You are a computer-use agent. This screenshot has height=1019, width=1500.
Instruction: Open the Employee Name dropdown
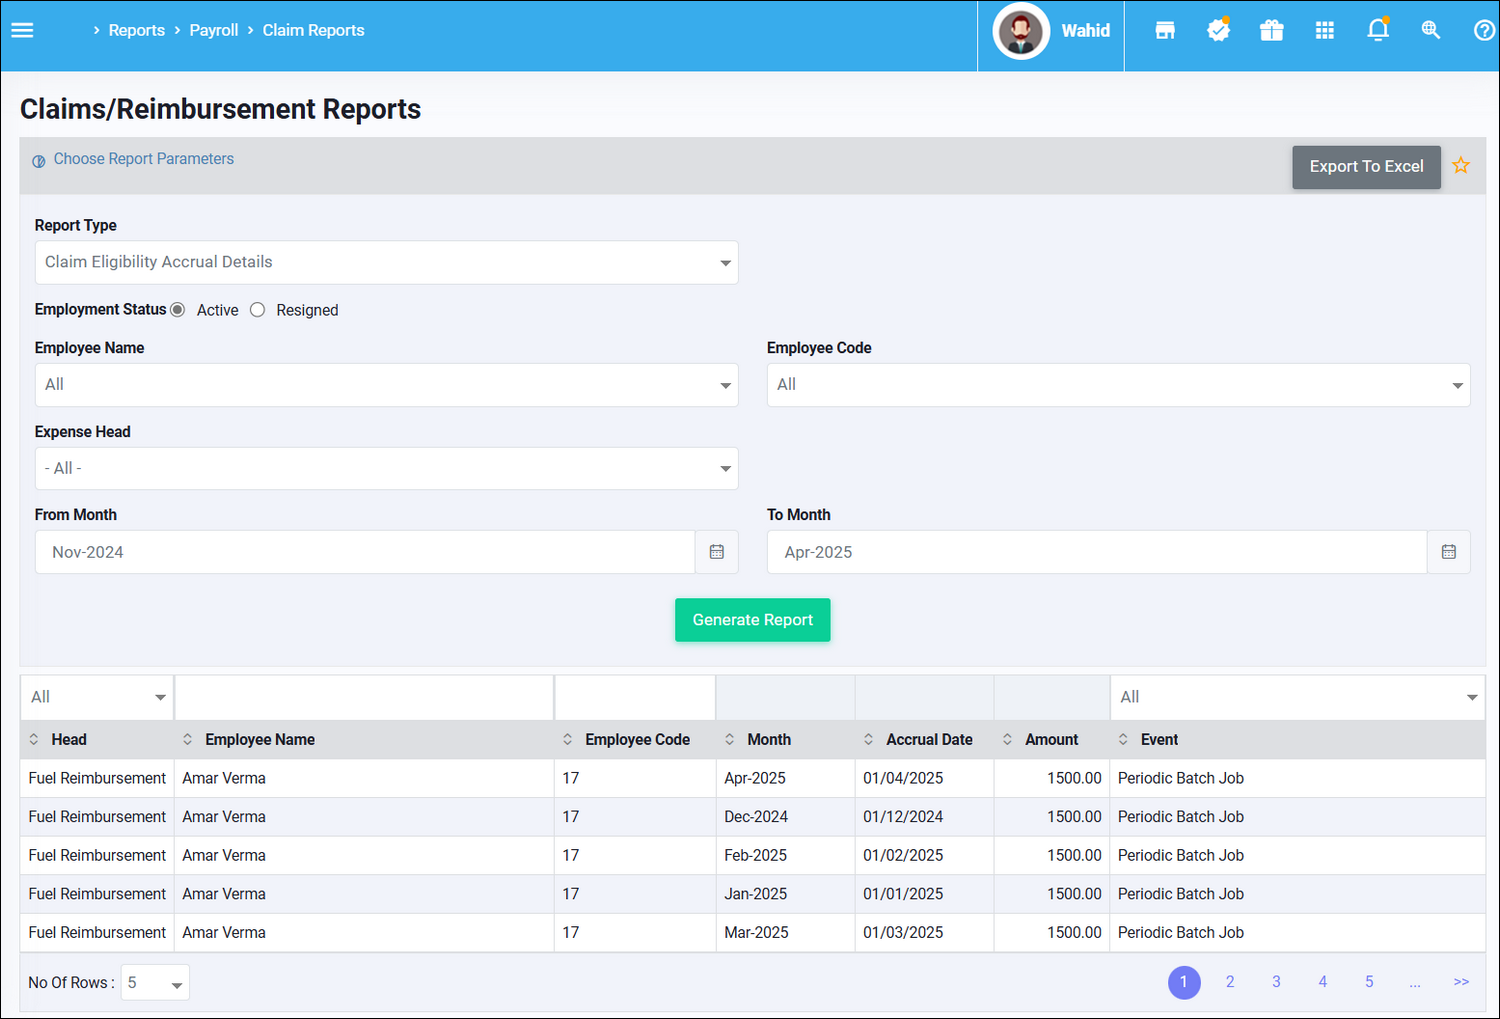tap(387, 385)
